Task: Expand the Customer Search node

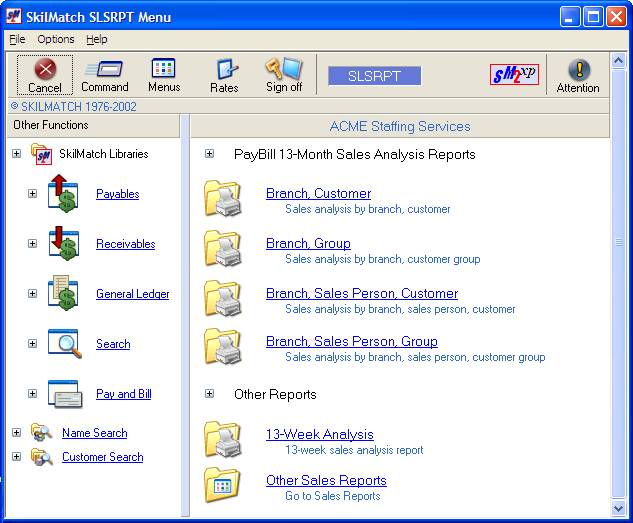Action: coord(16,456)
